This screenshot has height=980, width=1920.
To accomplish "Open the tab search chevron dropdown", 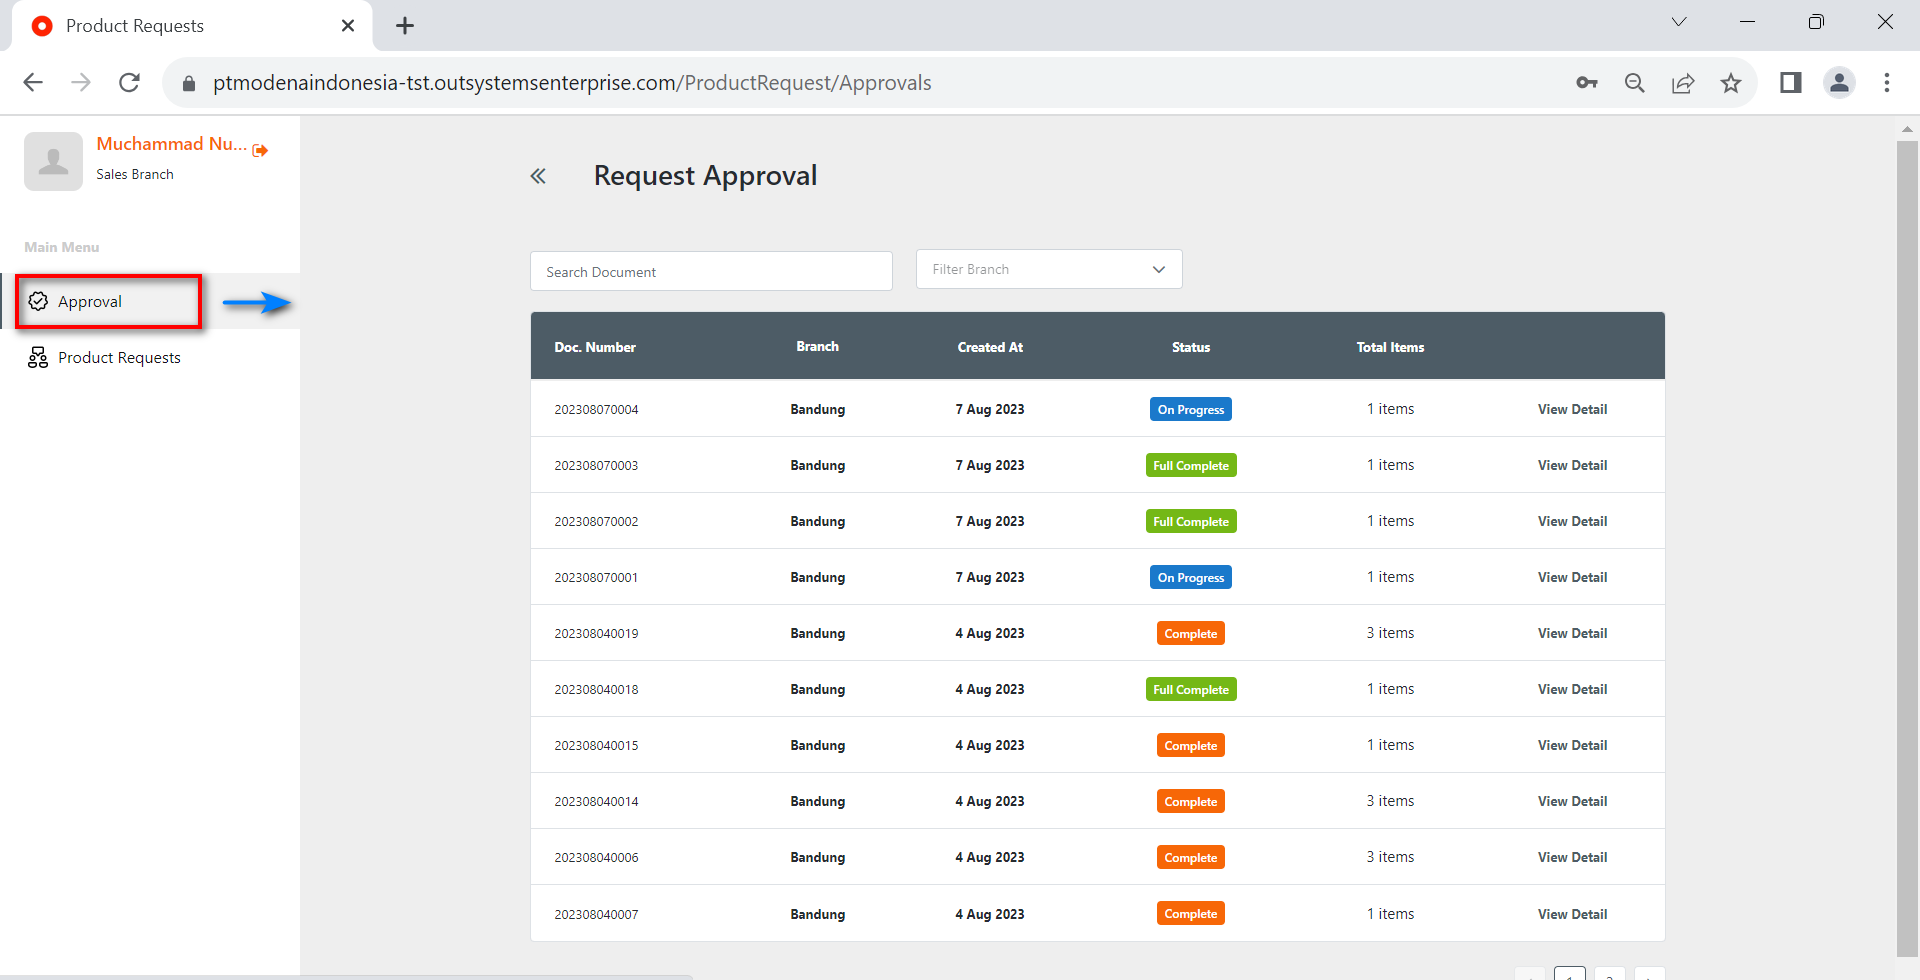I will [x=1679, y=22].
